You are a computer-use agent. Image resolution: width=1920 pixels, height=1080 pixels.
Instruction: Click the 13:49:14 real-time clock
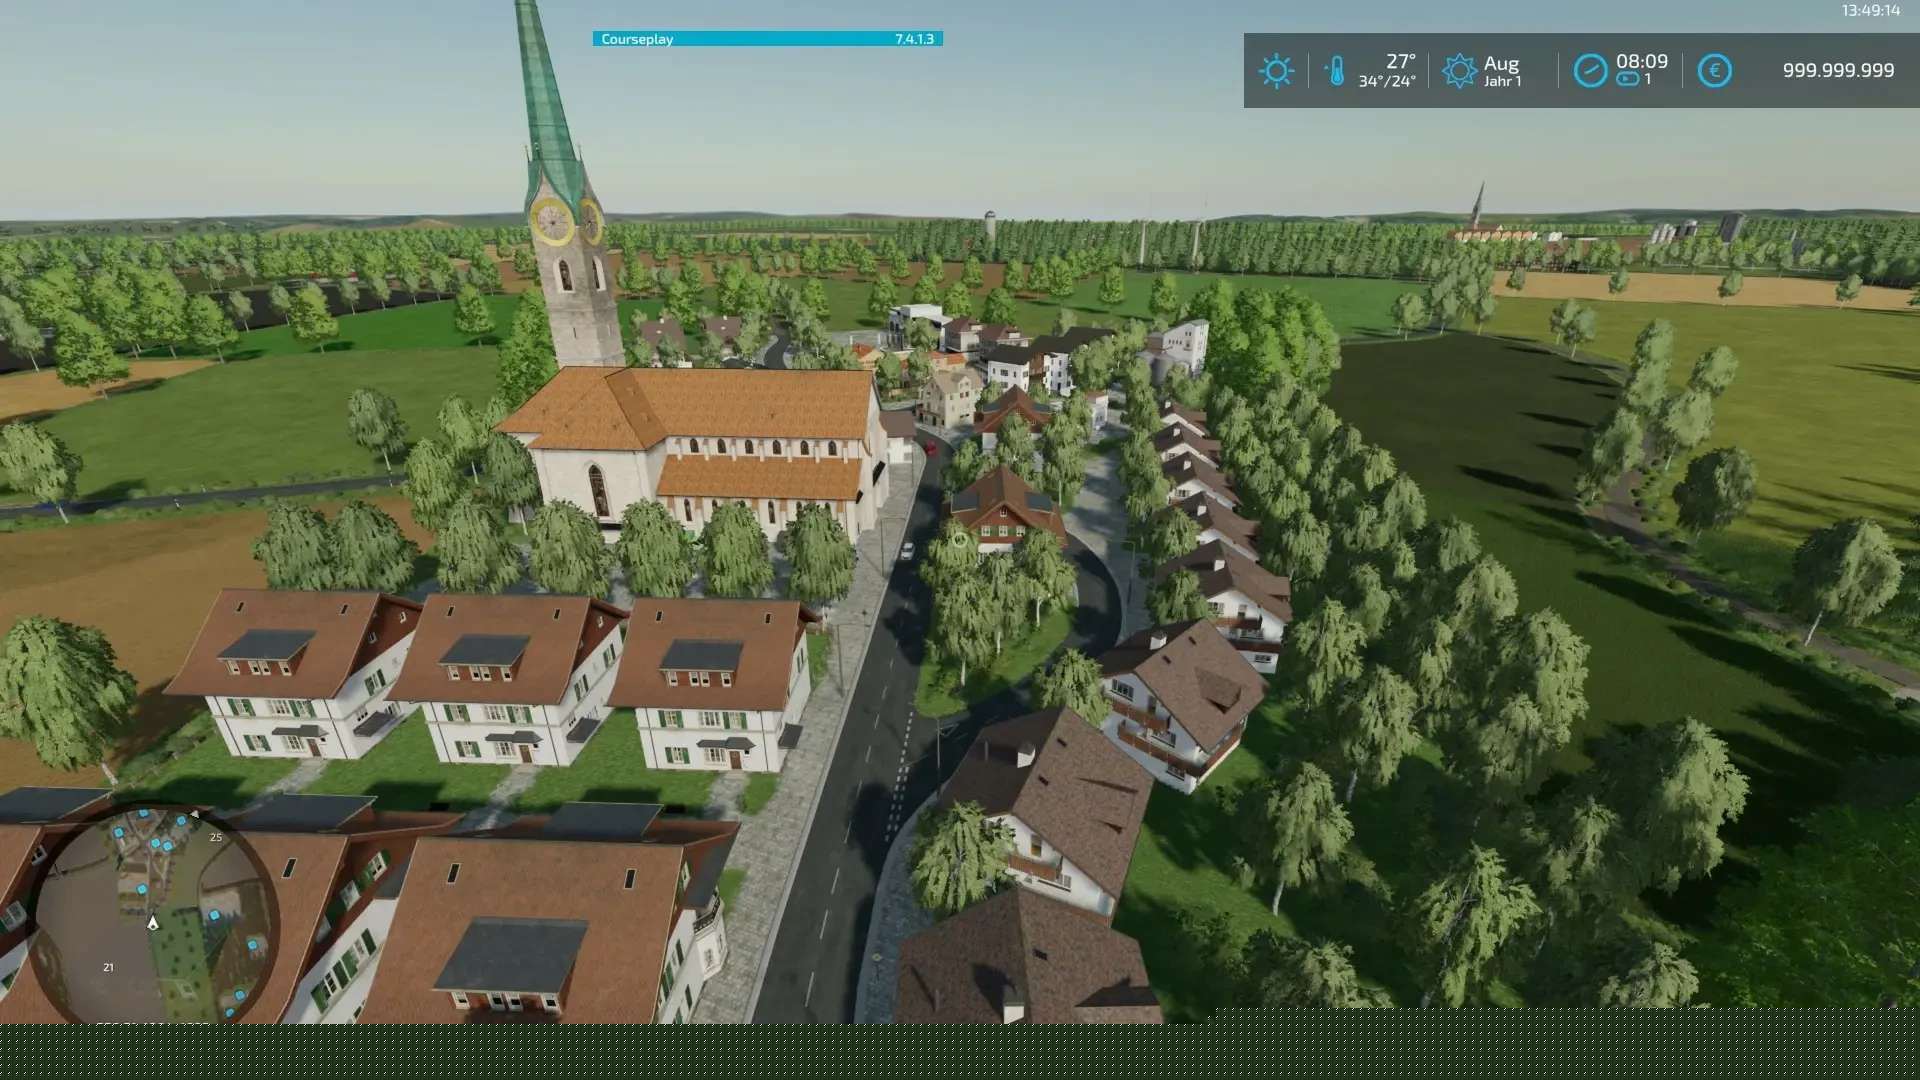(x=1870, y=11)
